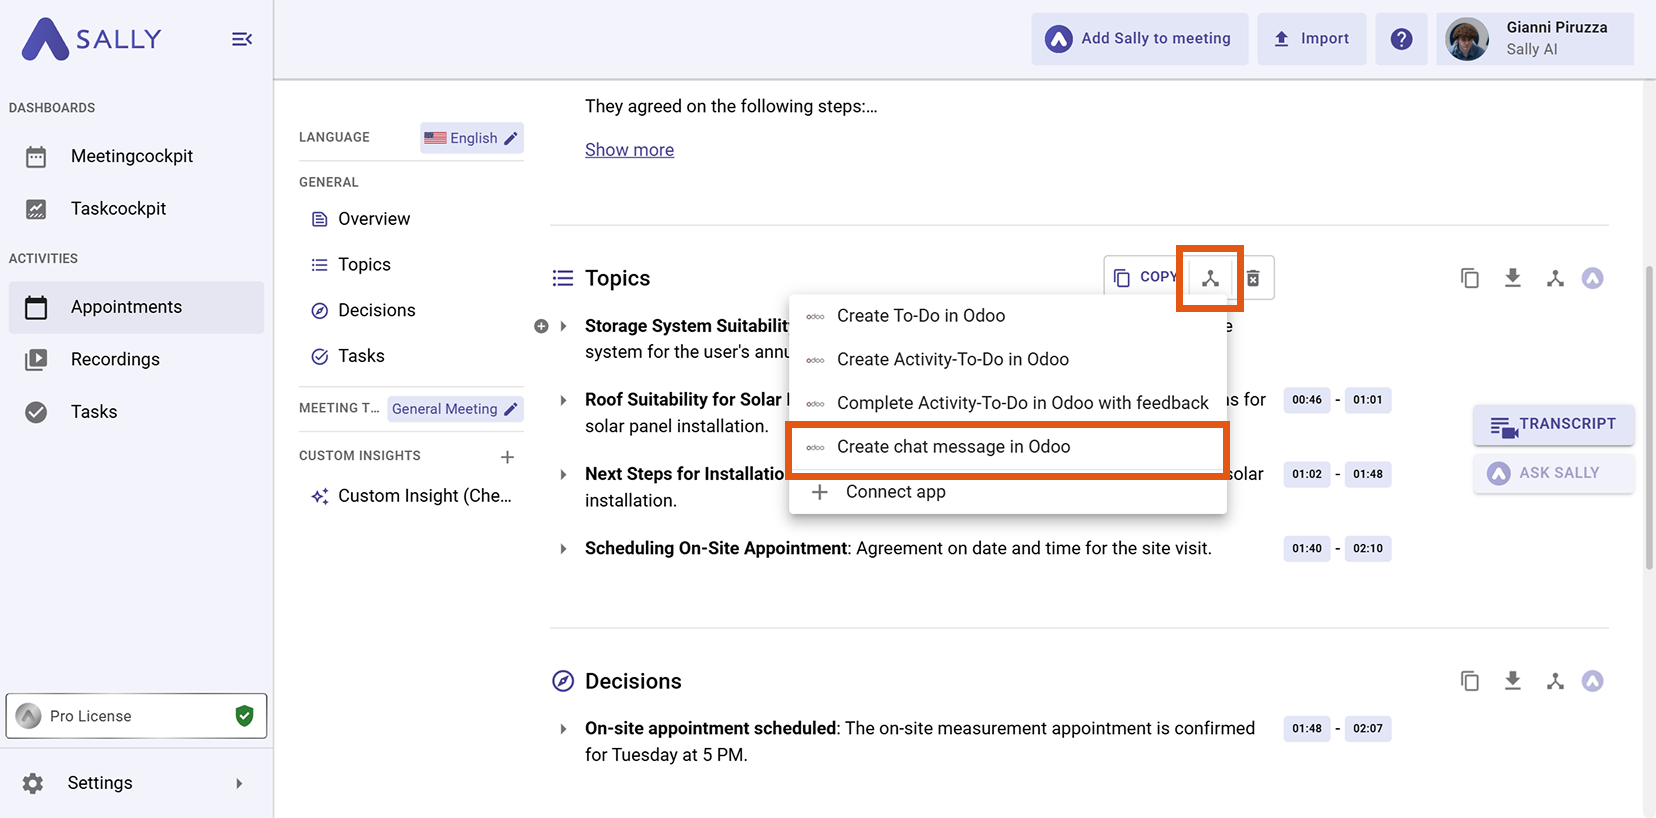Click the Show more link

pos(629,150)
